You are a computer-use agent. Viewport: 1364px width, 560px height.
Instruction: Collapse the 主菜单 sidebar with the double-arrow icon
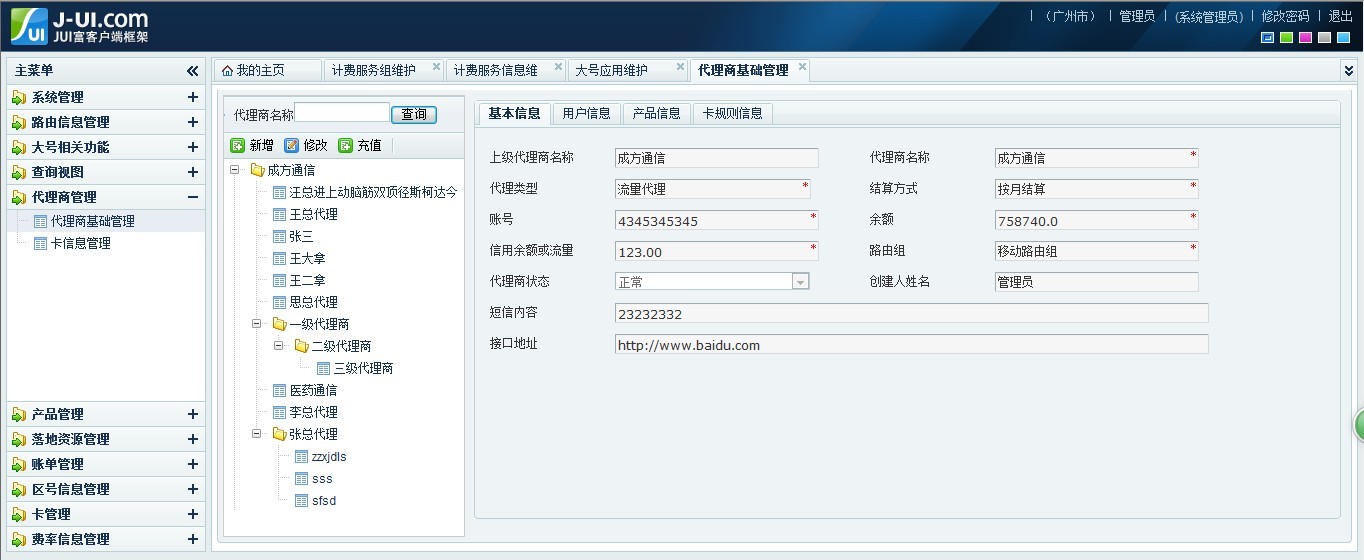[x=193, y=71]
